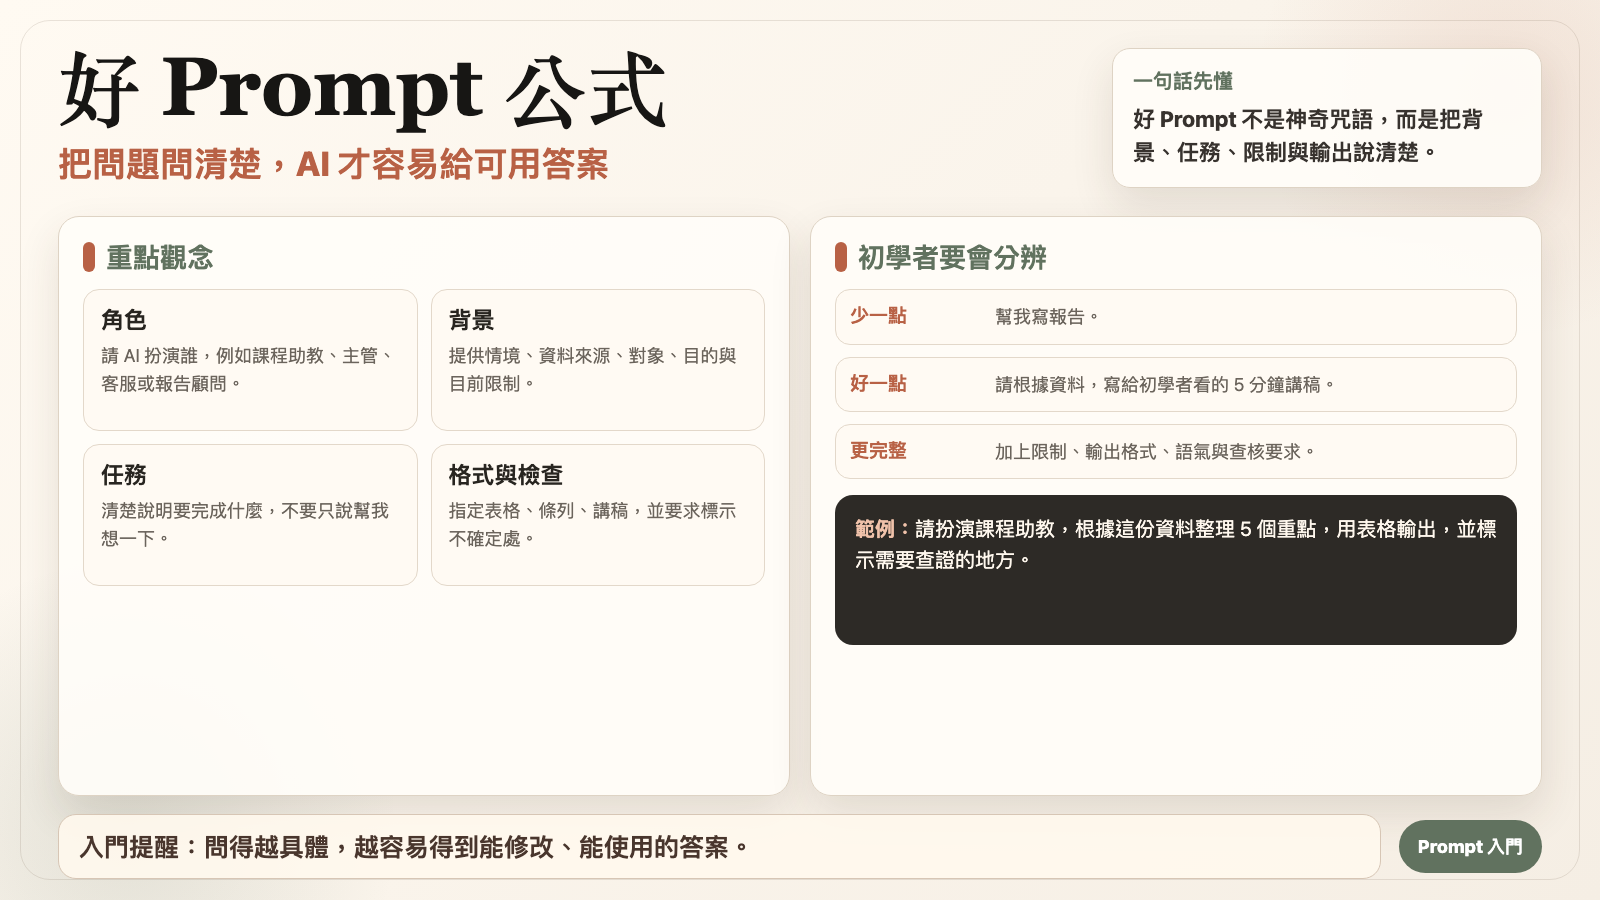Screen dimensions: 1600x900
Task: Click the Prompt 入門 pill button
Action: [1470, 847]
